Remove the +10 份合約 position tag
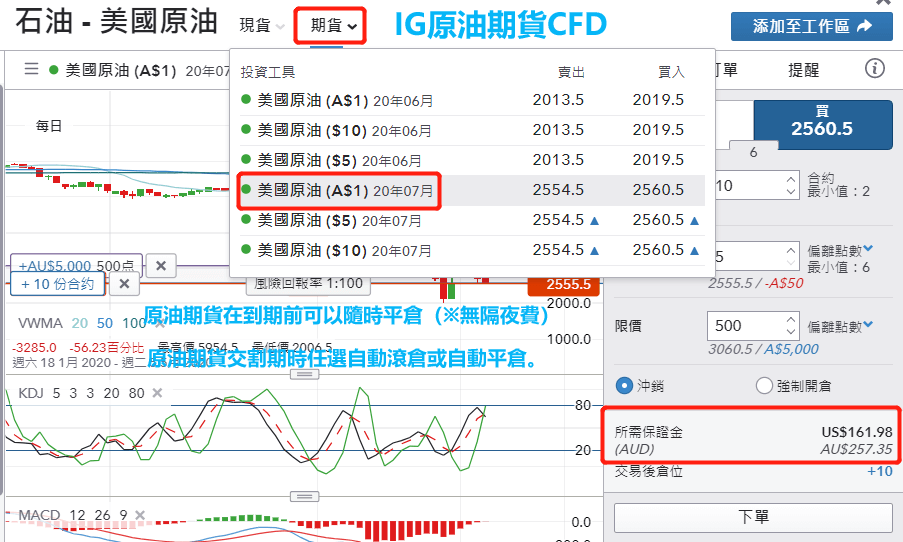903x542 pixels. [124, 284]
